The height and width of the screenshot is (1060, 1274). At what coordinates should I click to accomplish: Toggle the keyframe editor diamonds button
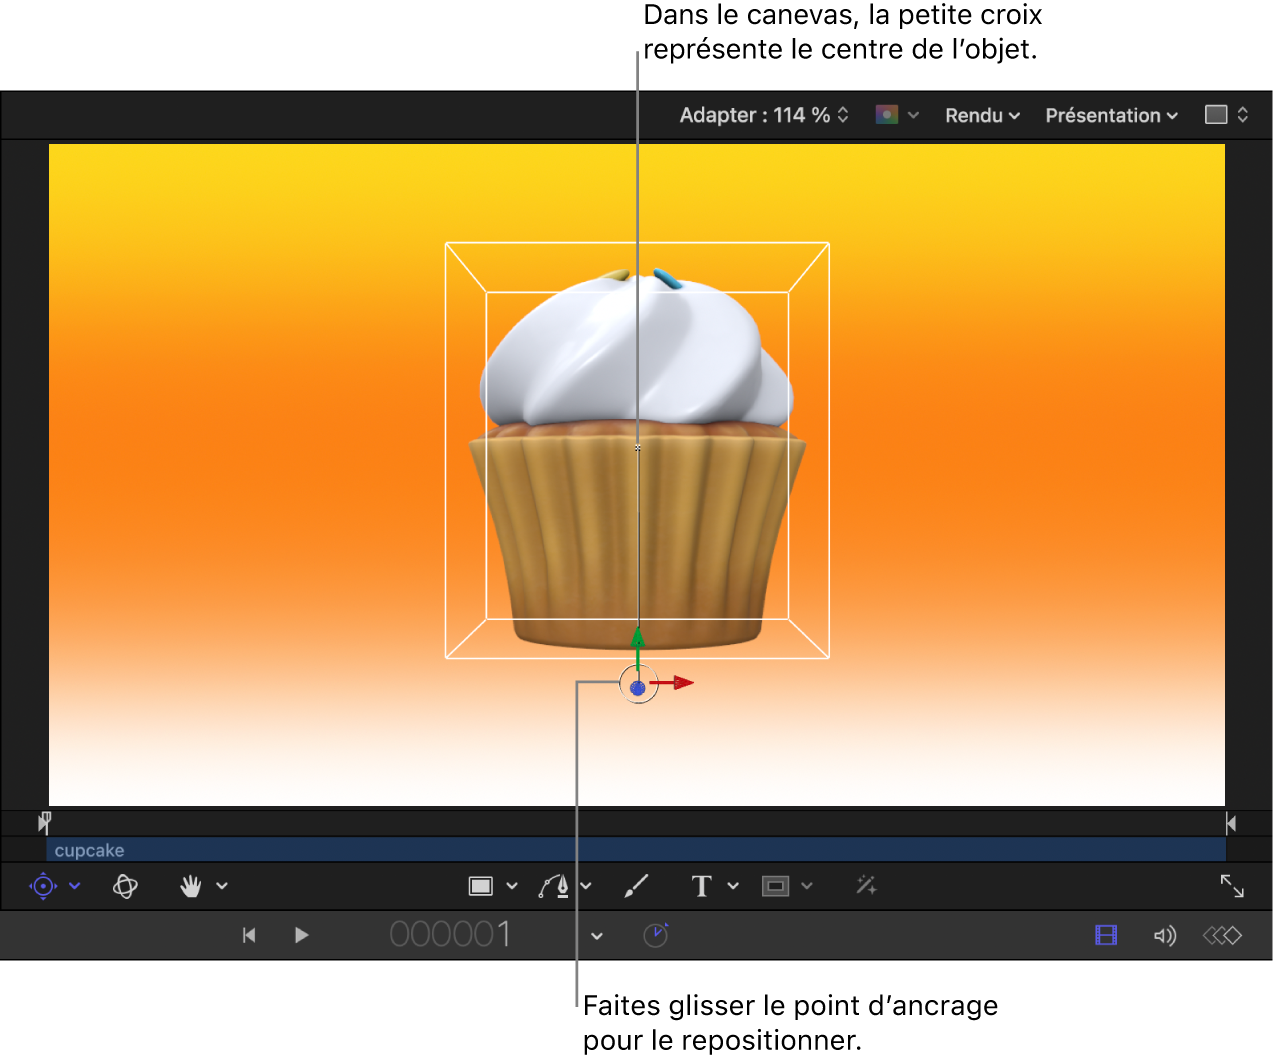coord(1222,936)
